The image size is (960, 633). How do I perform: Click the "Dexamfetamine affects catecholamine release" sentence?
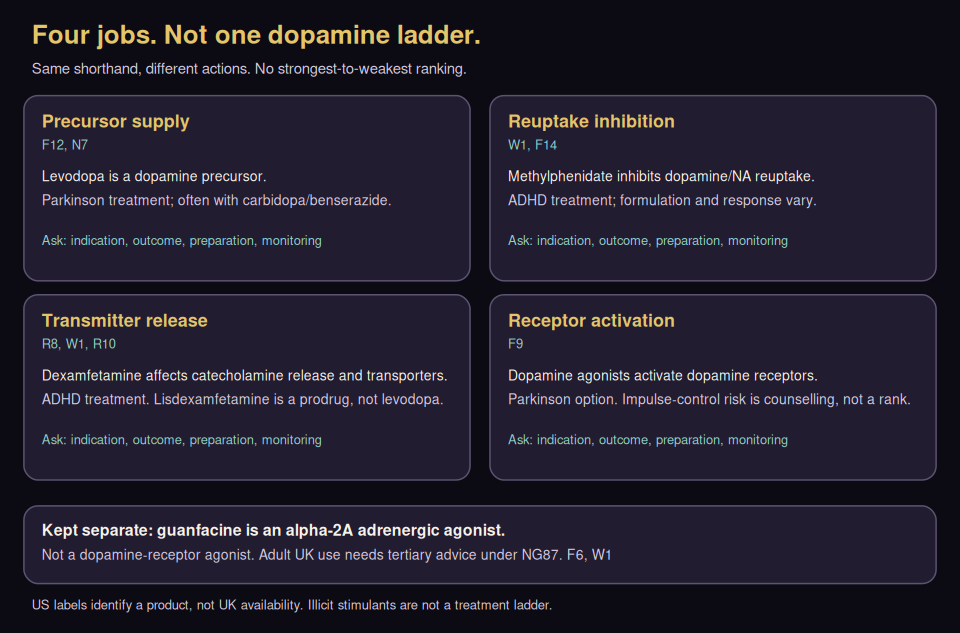tap(244, 375)
